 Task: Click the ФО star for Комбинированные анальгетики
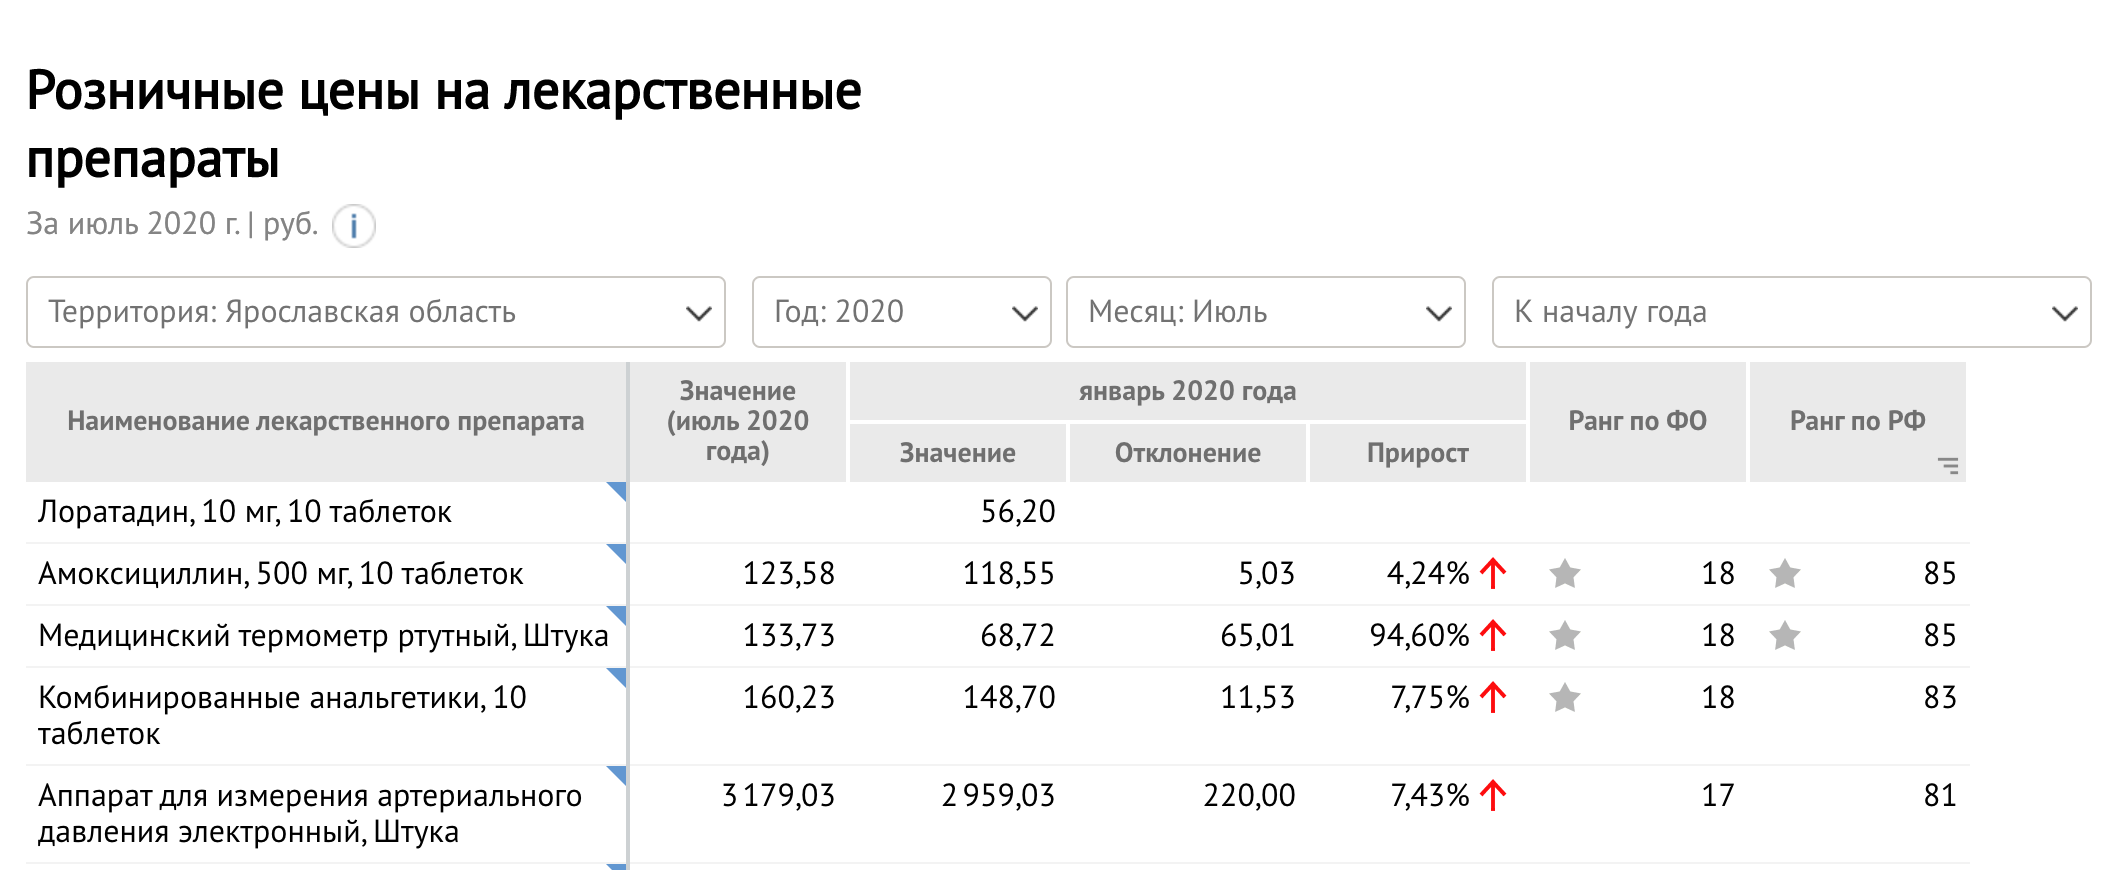(1565, 698)
